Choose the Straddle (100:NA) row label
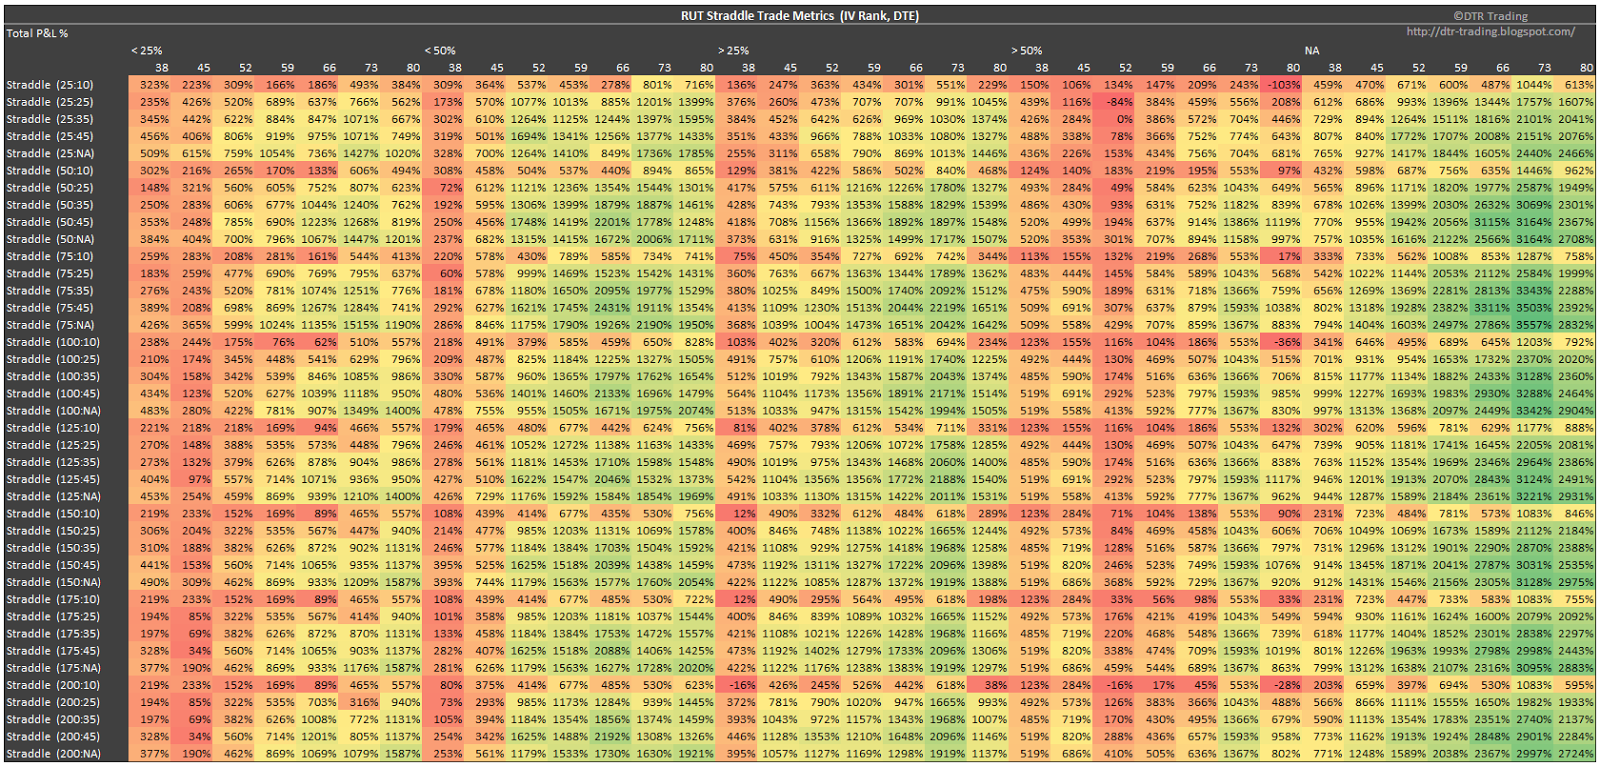The height and width of the screenshot is (767, 1600). click(53, 410)
